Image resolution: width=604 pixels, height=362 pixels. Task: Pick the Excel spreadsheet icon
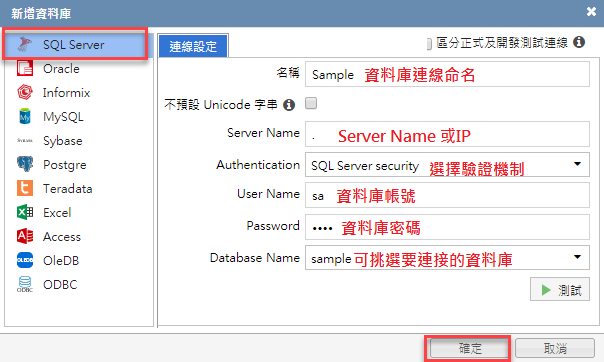pos(25,212)
